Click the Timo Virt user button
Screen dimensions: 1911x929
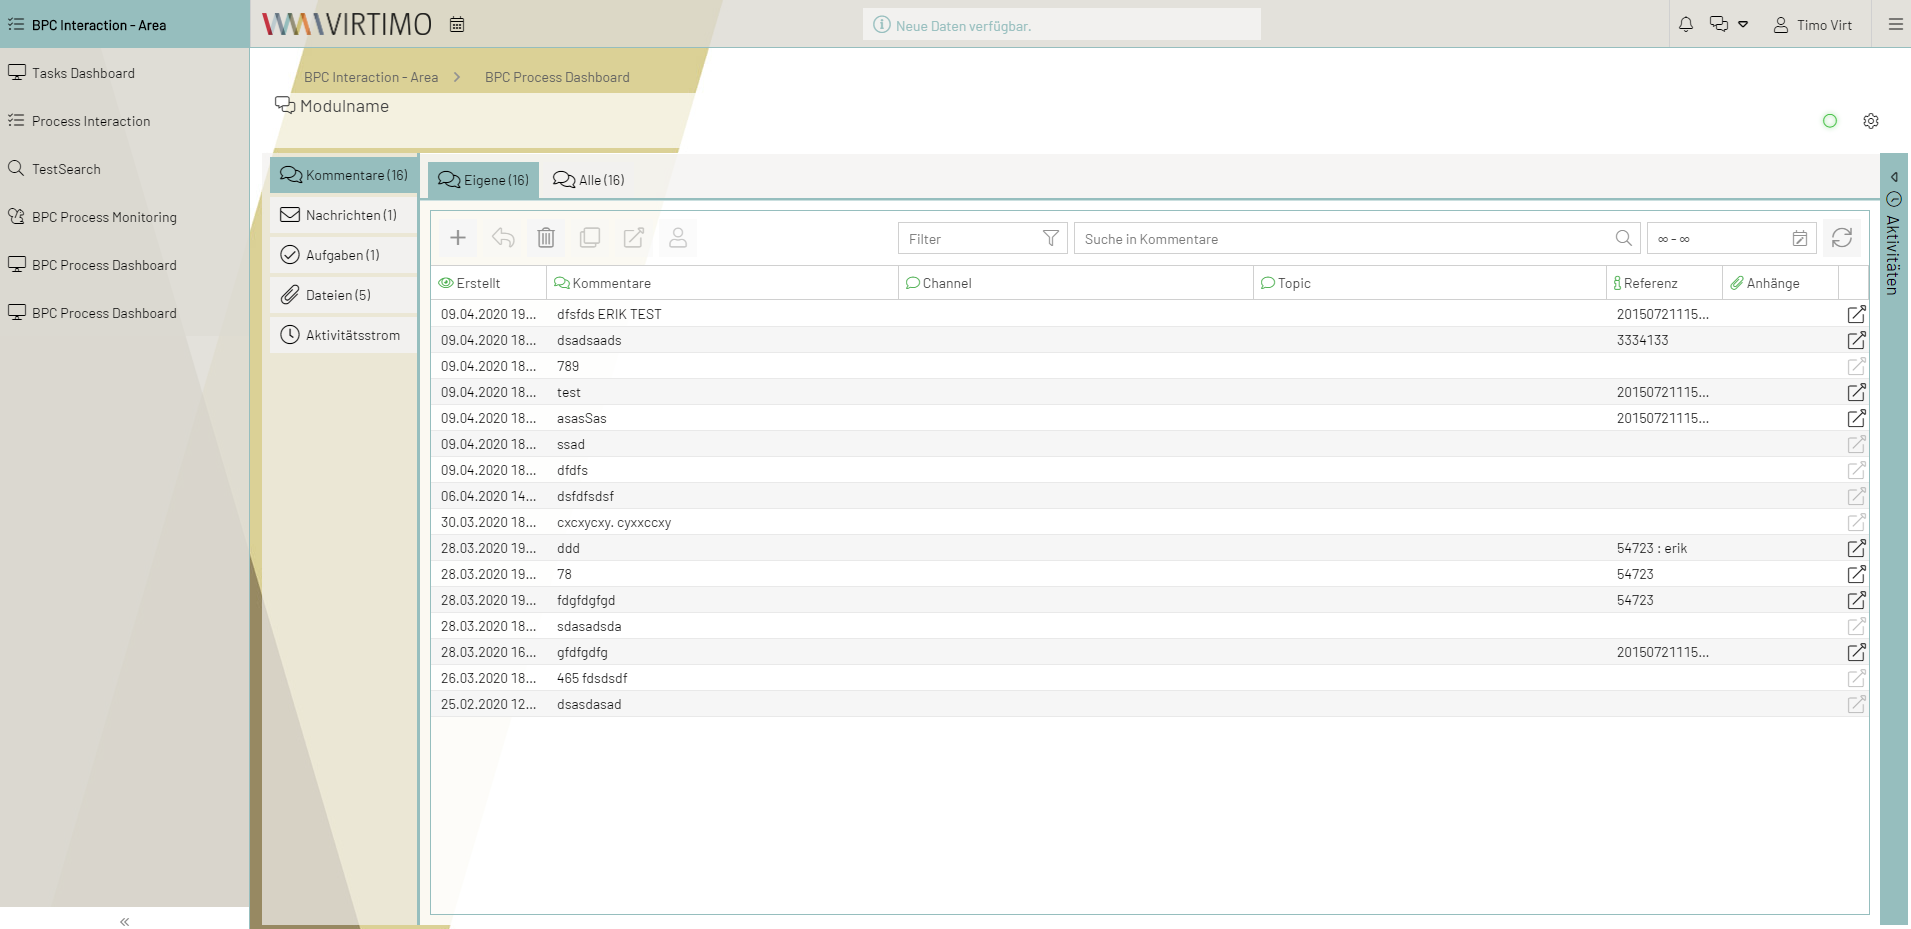click(x=1813, y=25)
